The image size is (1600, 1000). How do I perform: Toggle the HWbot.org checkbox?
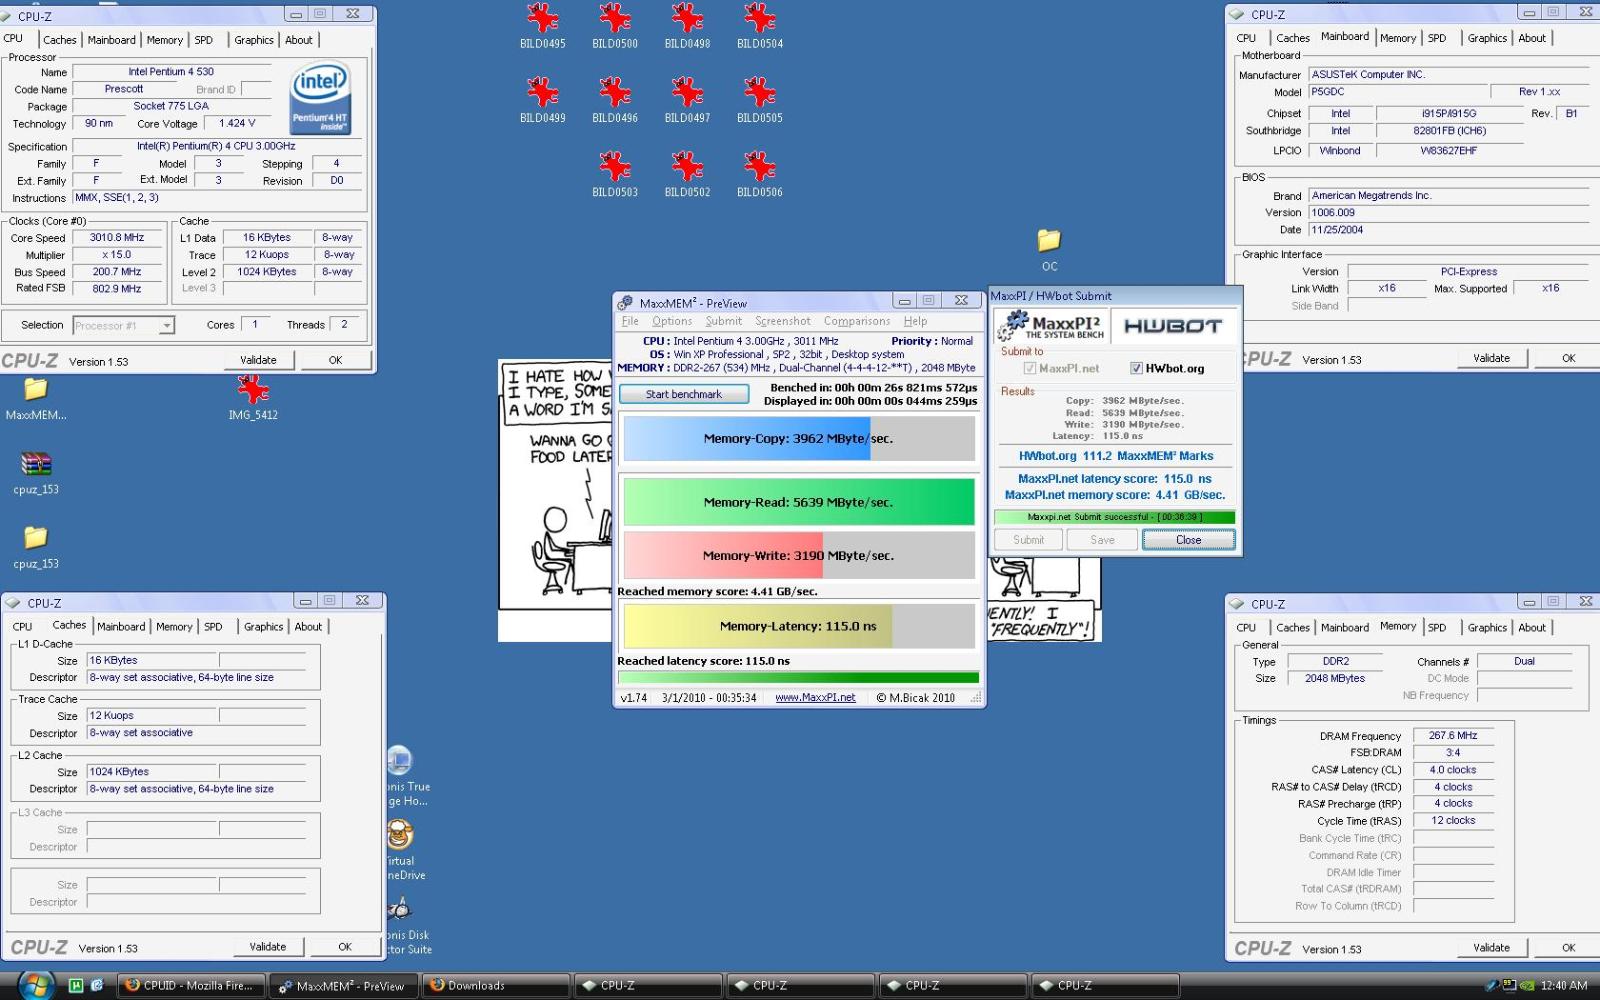(x=1136, y=368)
